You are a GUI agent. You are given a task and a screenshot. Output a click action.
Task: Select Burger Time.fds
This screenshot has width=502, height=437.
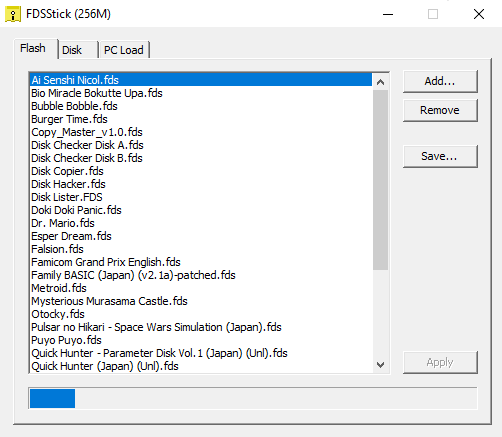point(201,119)
